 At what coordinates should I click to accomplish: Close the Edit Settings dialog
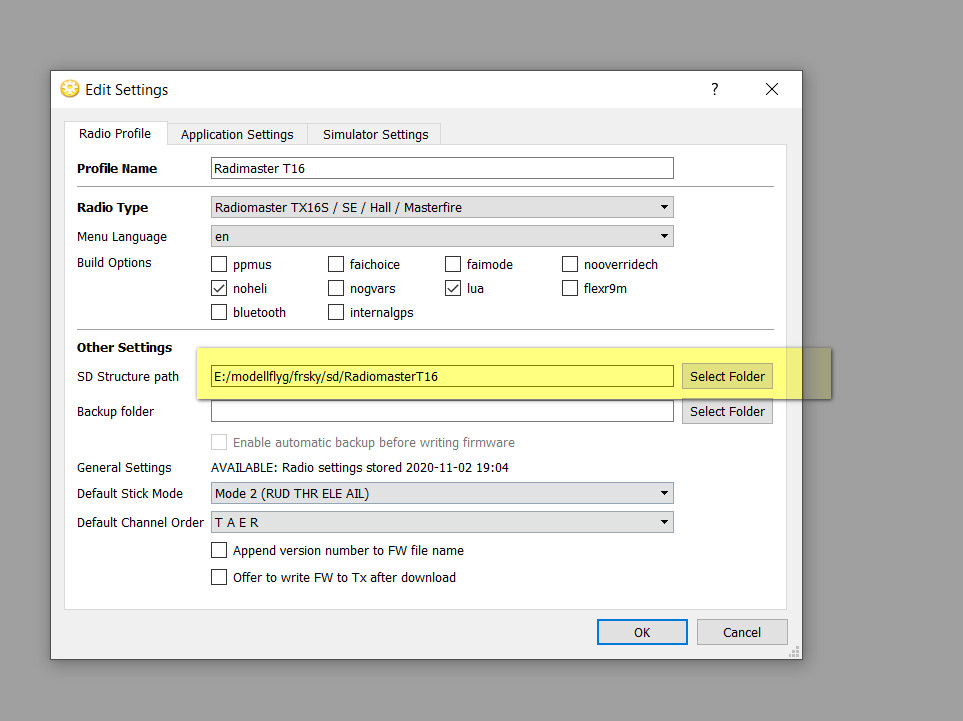point(771,89)
